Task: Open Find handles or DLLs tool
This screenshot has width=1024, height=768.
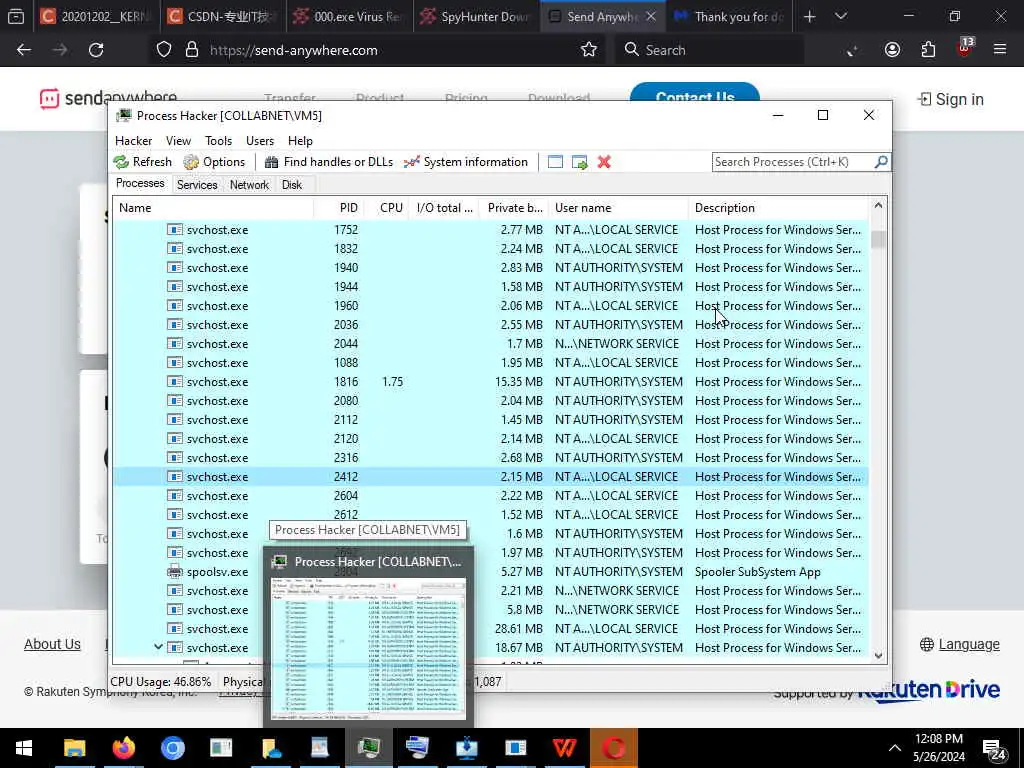Action: tap(328, 162)
